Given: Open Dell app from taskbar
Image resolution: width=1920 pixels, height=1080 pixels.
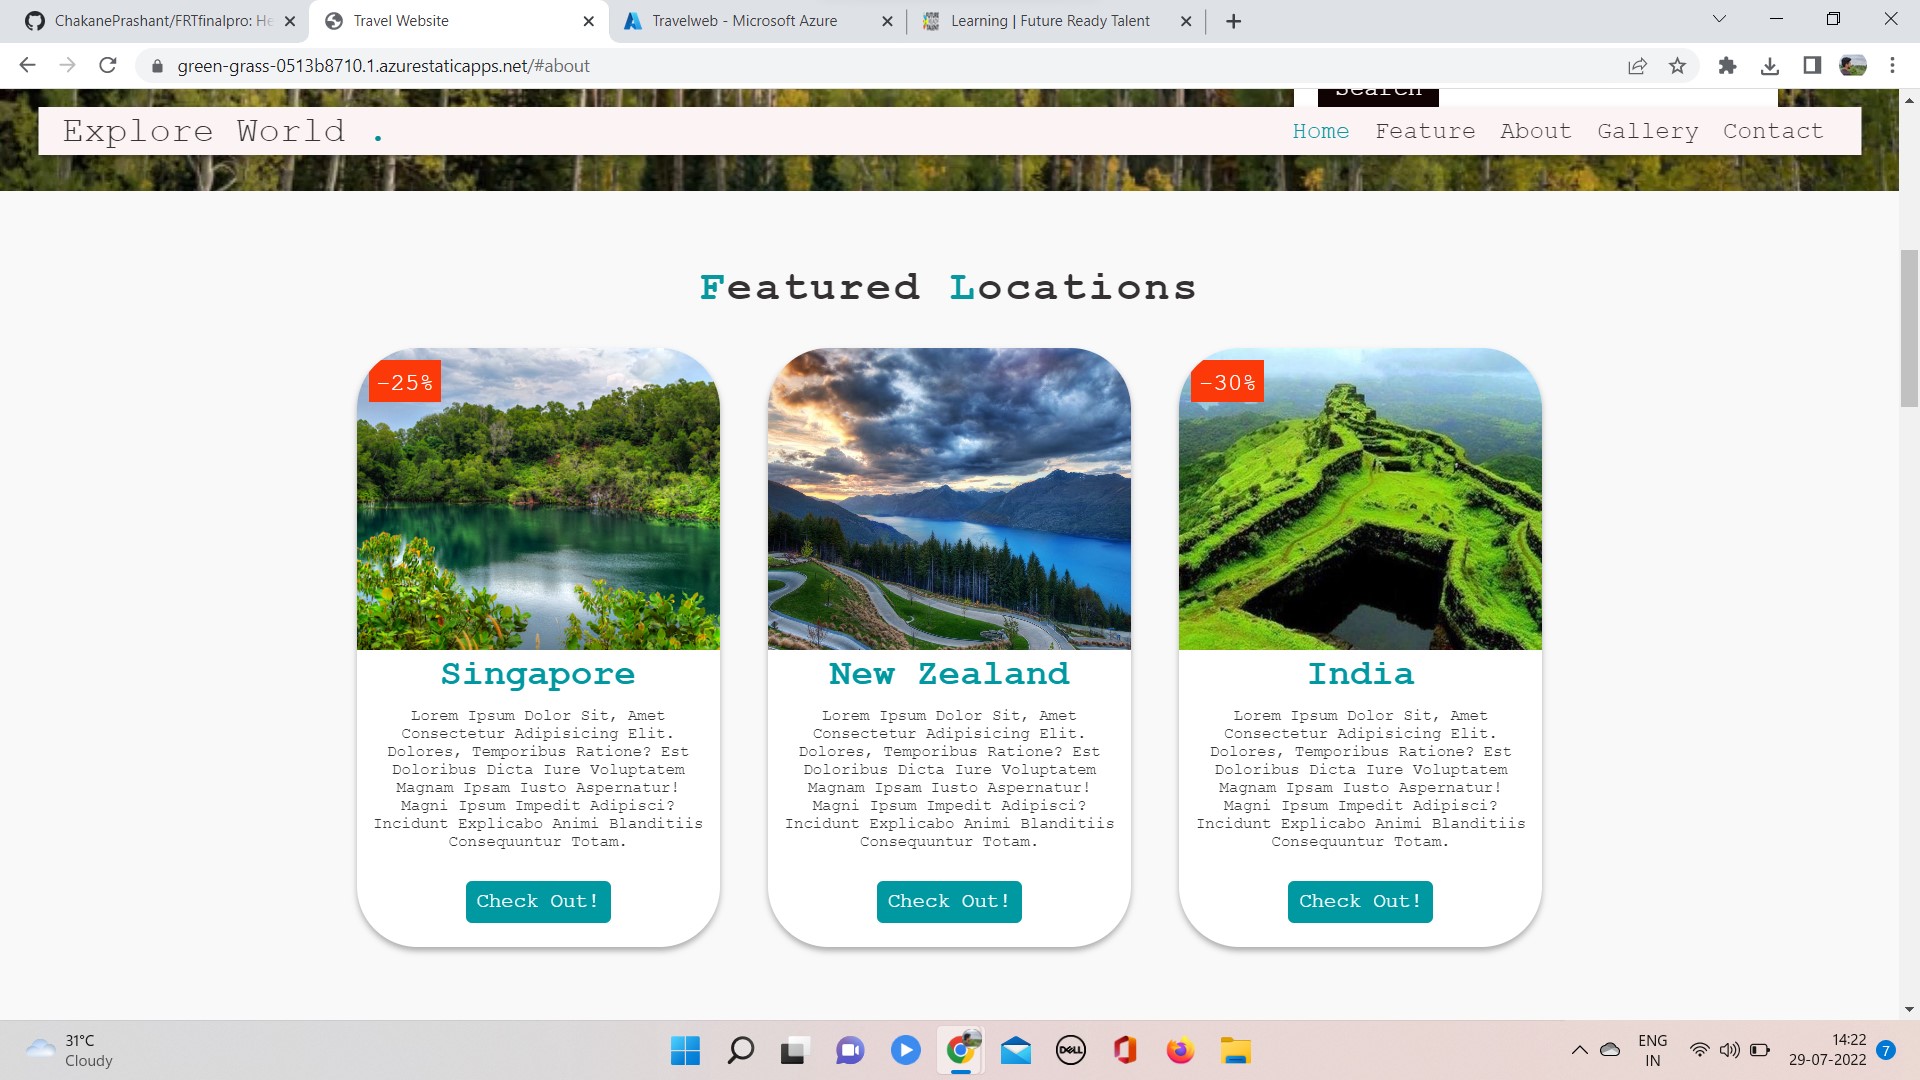Looking at the screenshot, I should tap(1070, 1050).
